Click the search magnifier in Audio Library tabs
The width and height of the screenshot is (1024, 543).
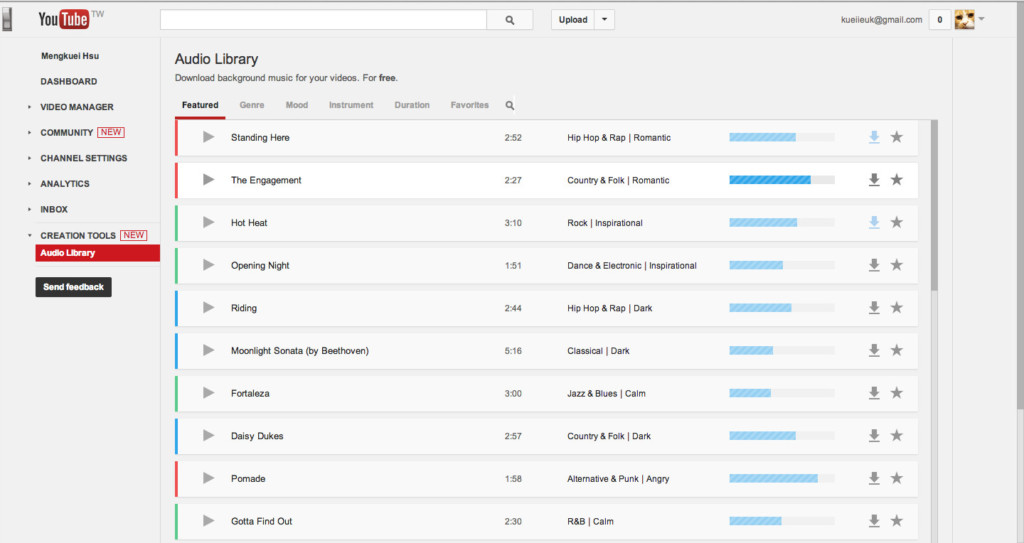509,105
